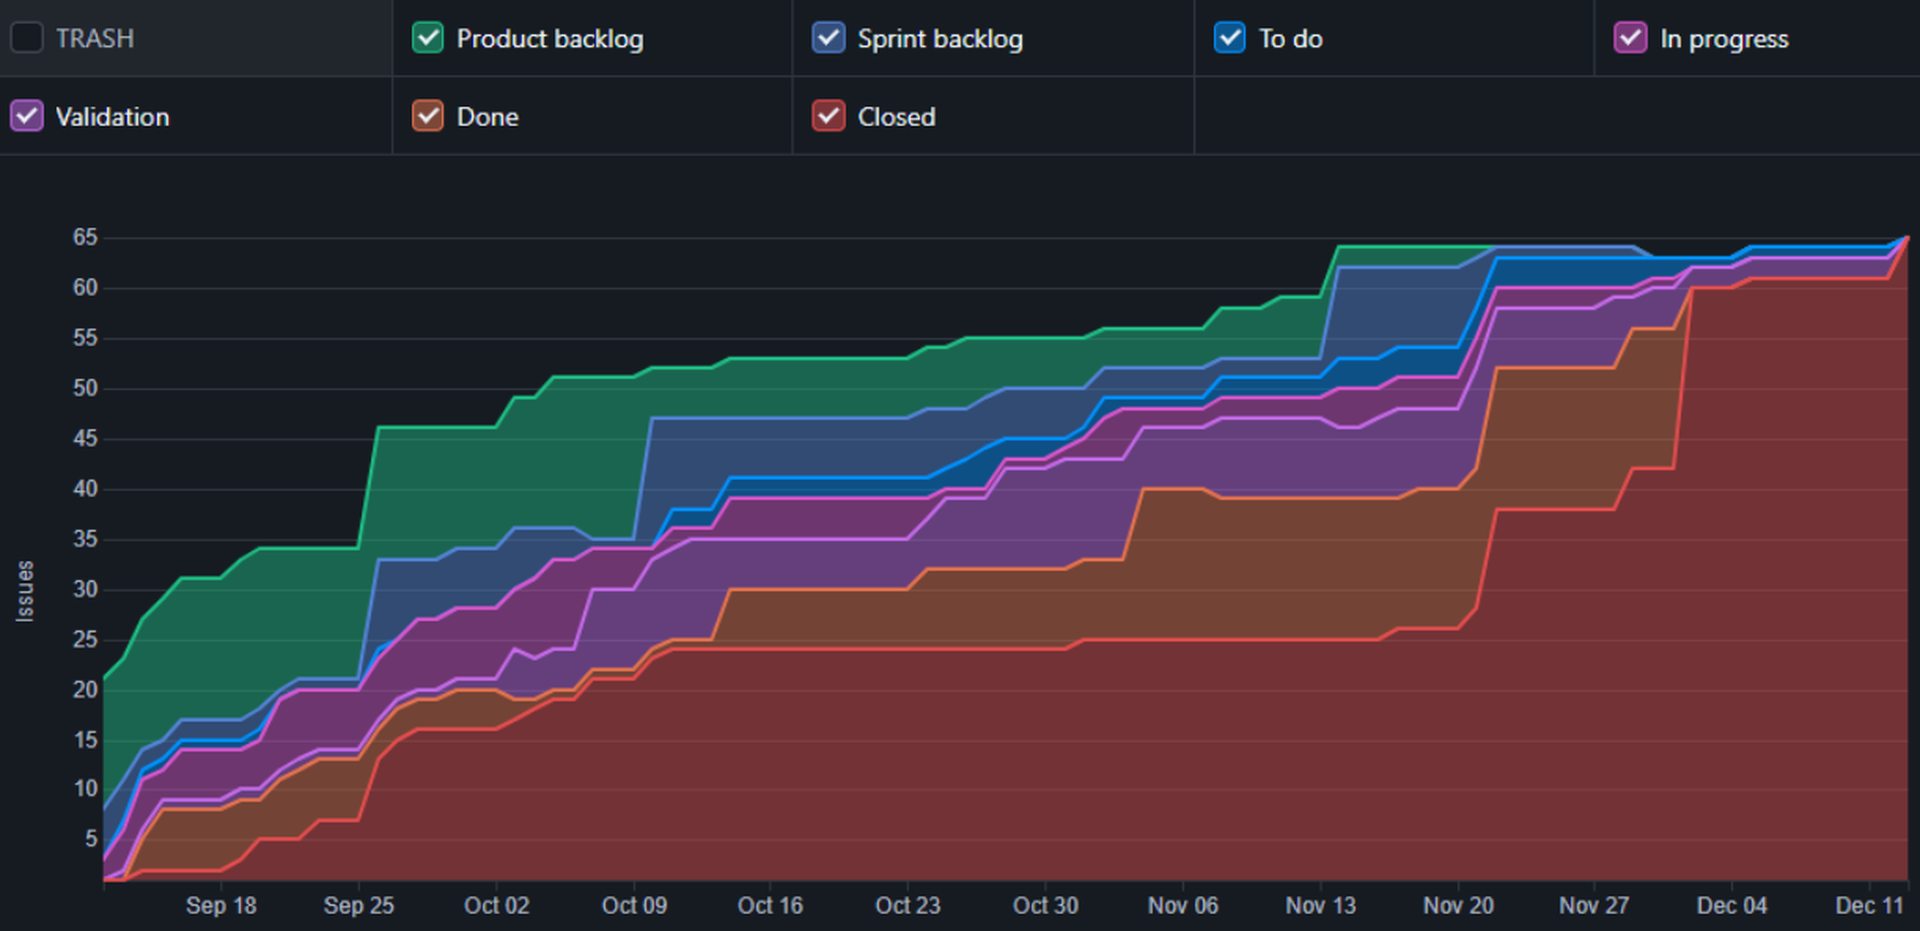Viewport: 1920px width, 931px height.
Task: Click the Issues y-axis title
Action: pos(25,592)
